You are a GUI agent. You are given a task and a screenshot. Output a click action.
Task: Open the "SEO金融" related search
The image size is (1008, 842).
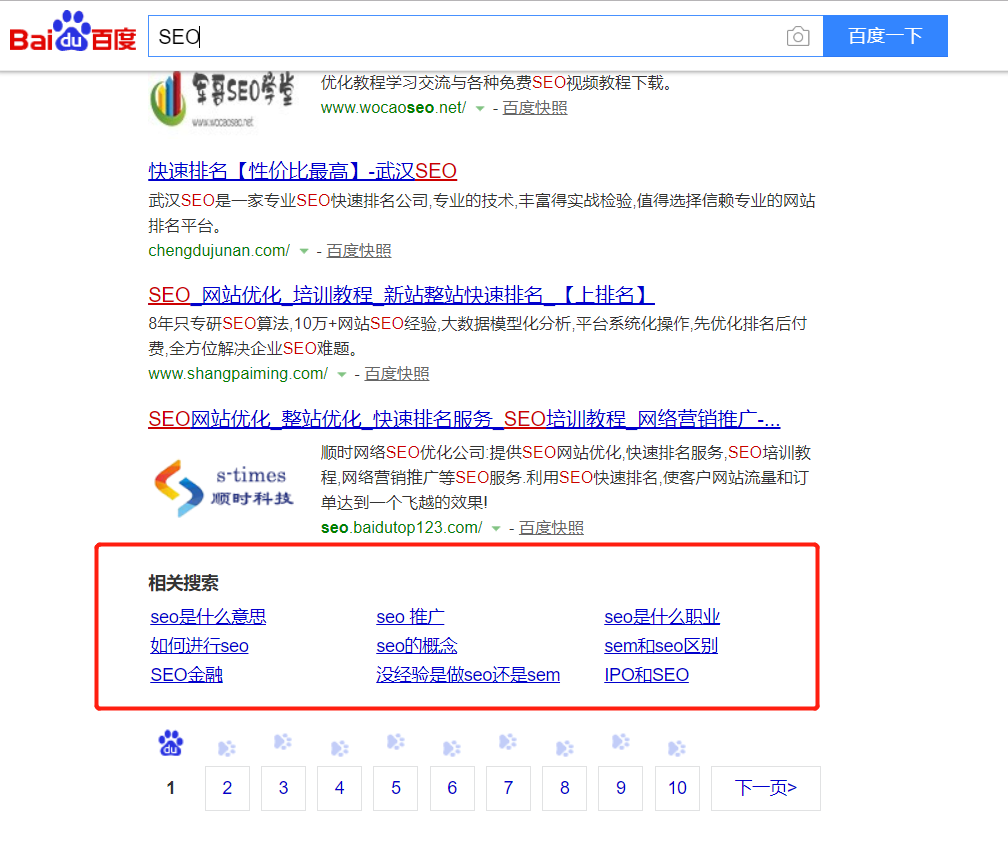coord(186,675)
